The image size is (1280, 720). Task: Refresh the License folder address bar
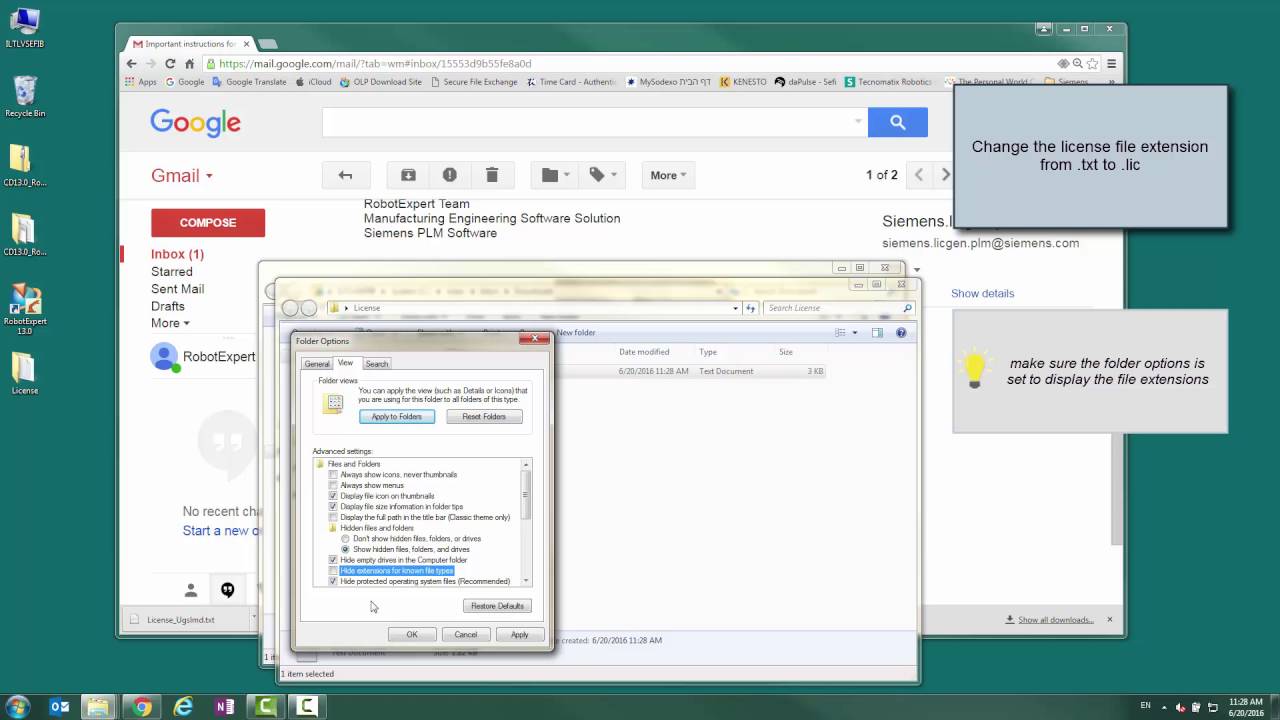(751, 308)
